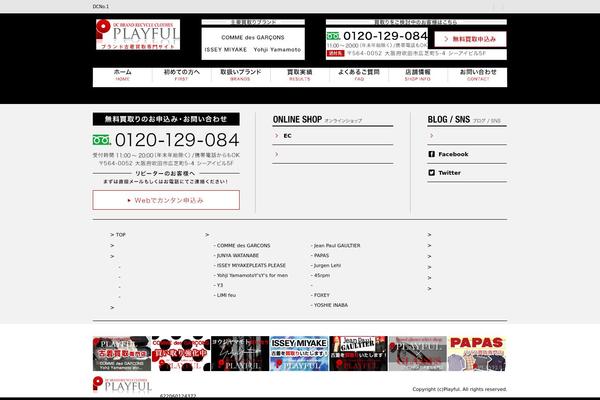Screen dimensions: 600x400
Task: Click the ONLINE SHOP heading
Action: tap(297, 119)
